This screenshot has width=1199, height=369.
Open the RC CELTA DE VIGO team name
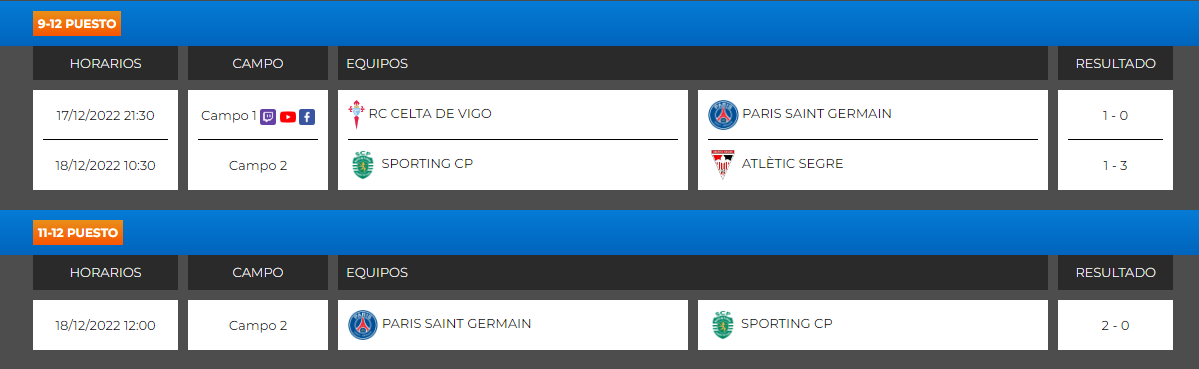coord(430,114)
